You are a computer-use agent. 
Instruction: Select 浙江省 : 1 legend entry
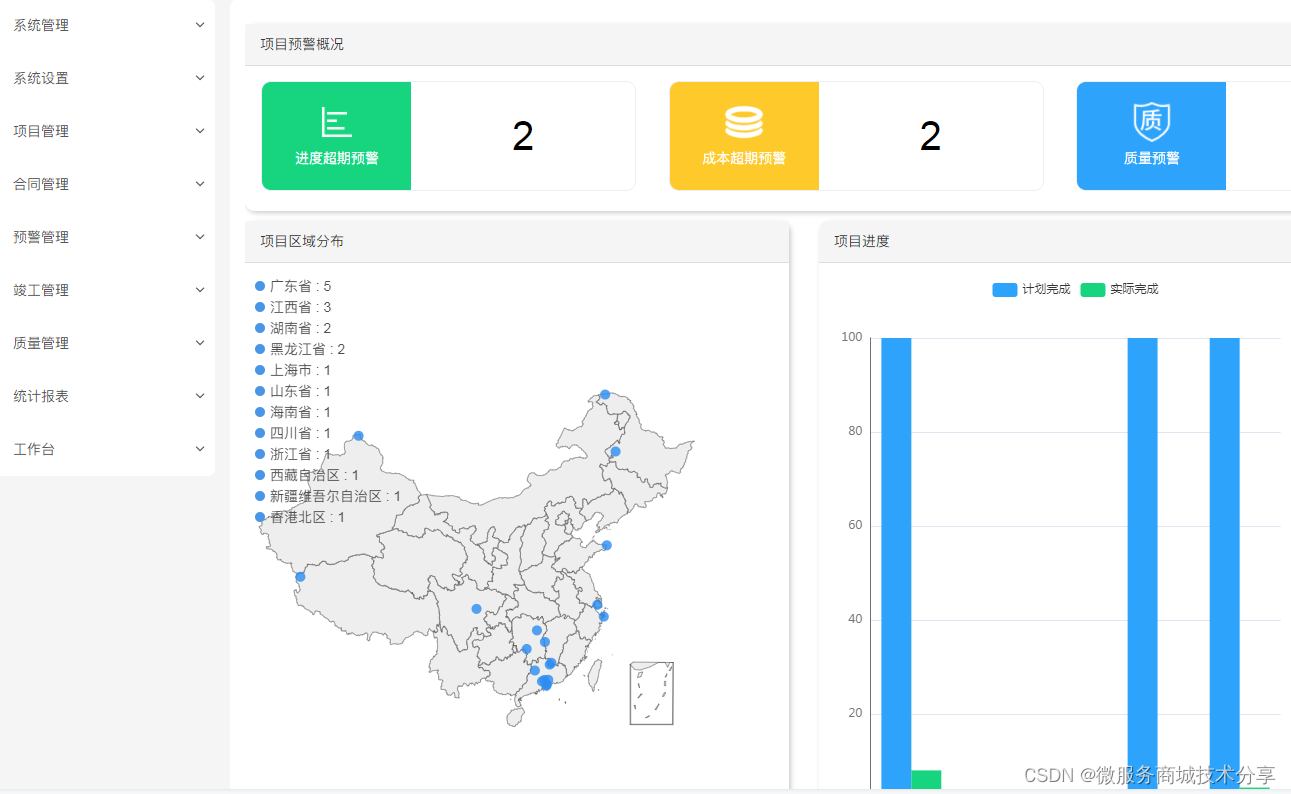293,454
